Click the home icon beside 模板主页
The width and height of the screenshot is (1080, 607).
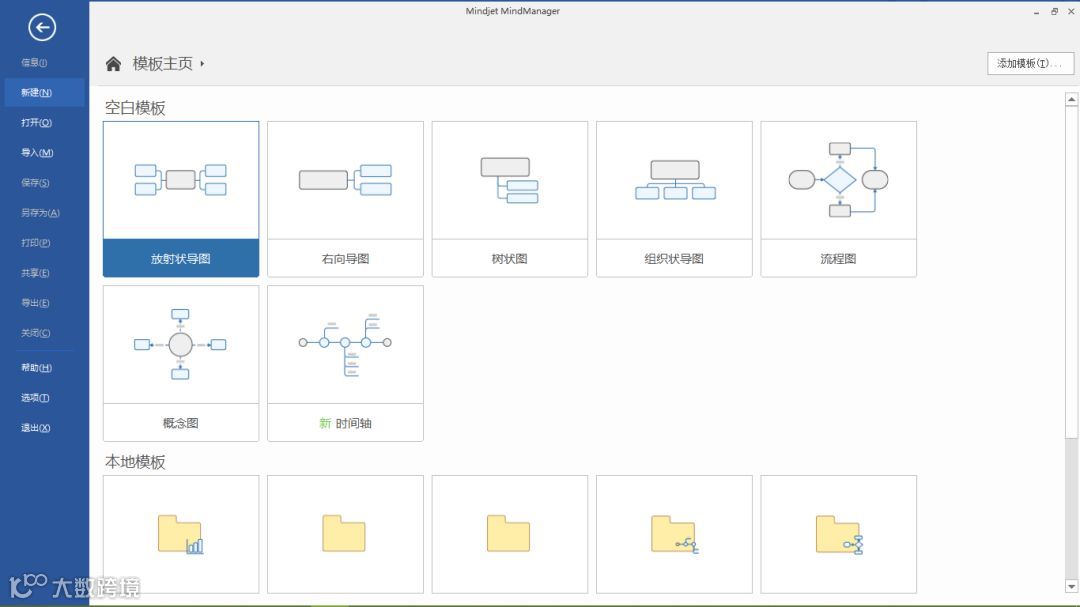[113, 64]
